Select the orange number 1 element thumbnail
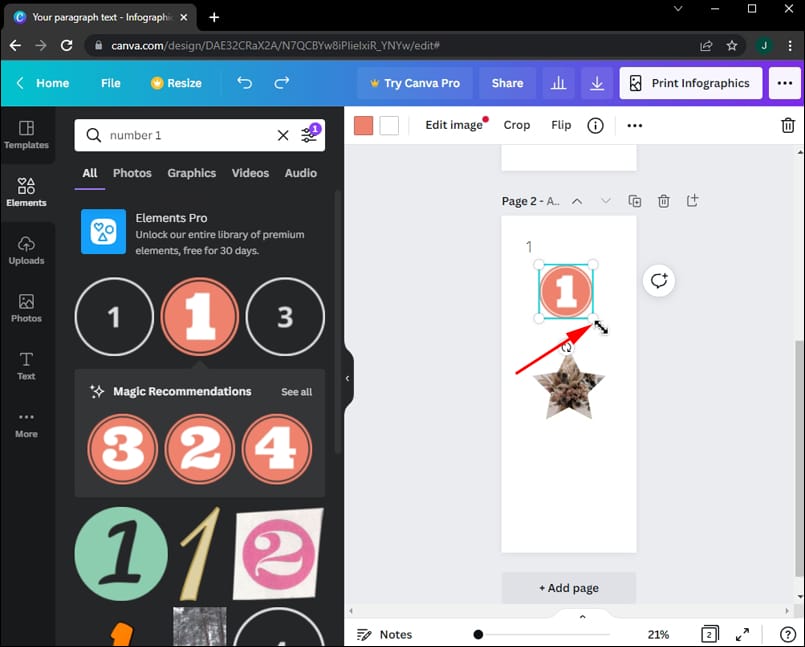This screenshot has height=647, width=805. click(x=199, y=316)
